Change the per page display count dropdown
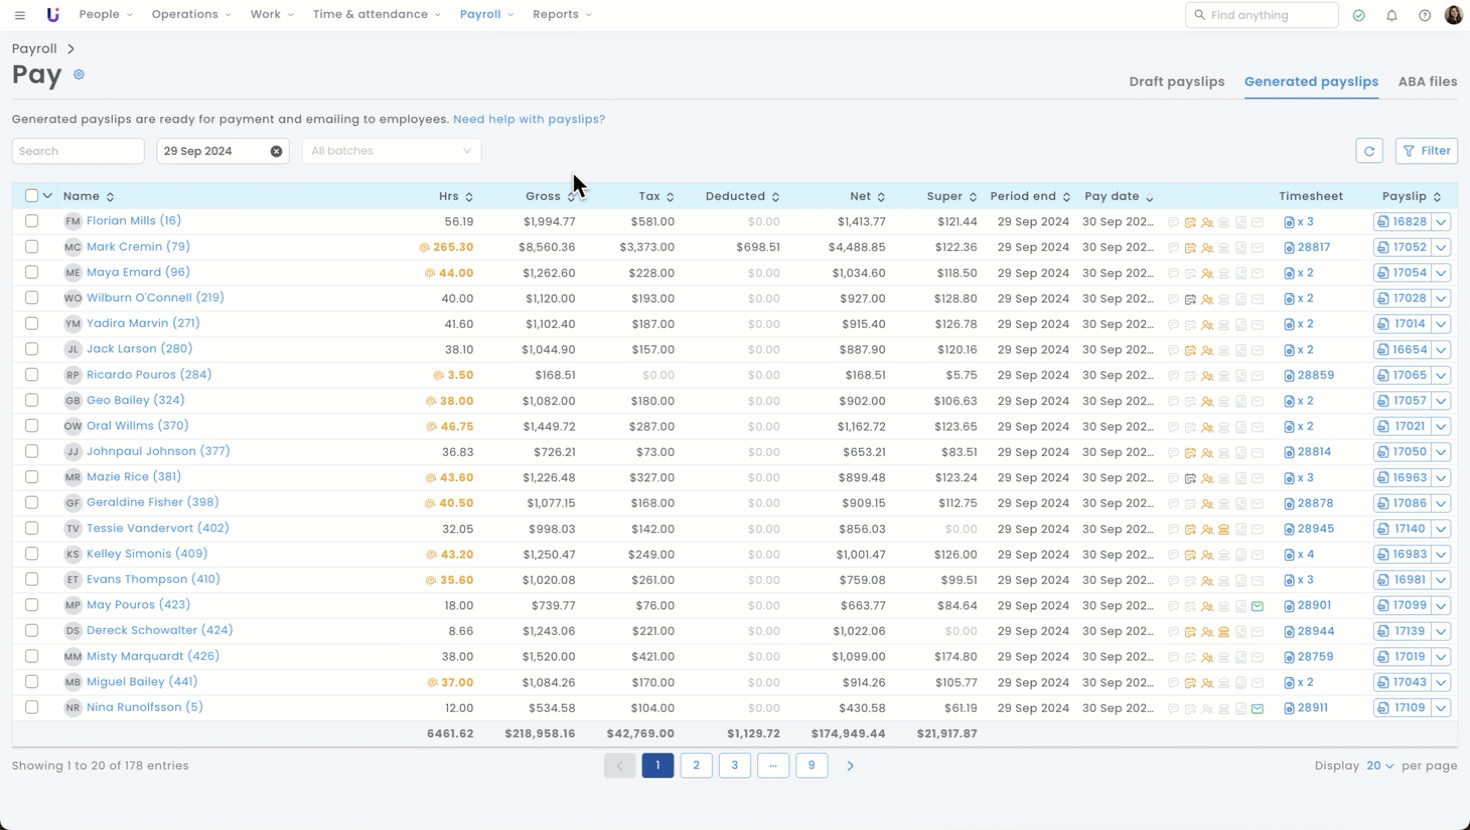The image size is (1470, 830). click(1379, 766)
